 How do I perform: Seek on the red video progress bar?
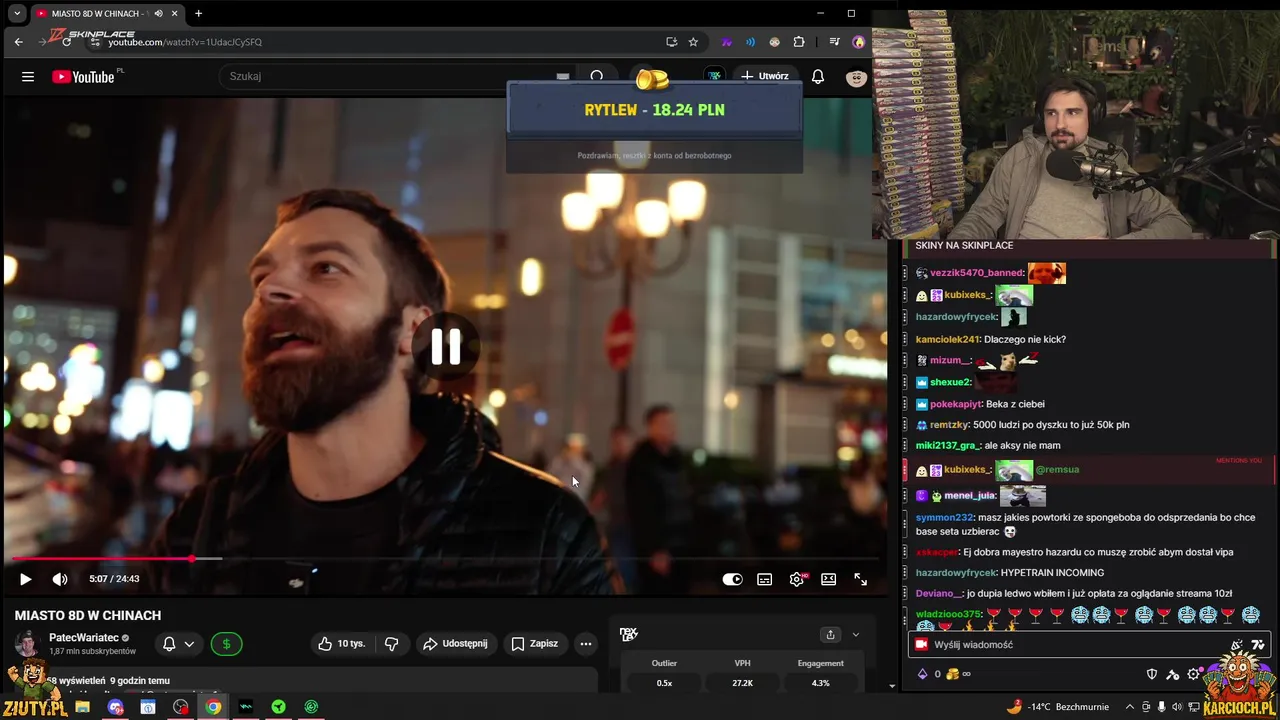[x=445, y=559]
